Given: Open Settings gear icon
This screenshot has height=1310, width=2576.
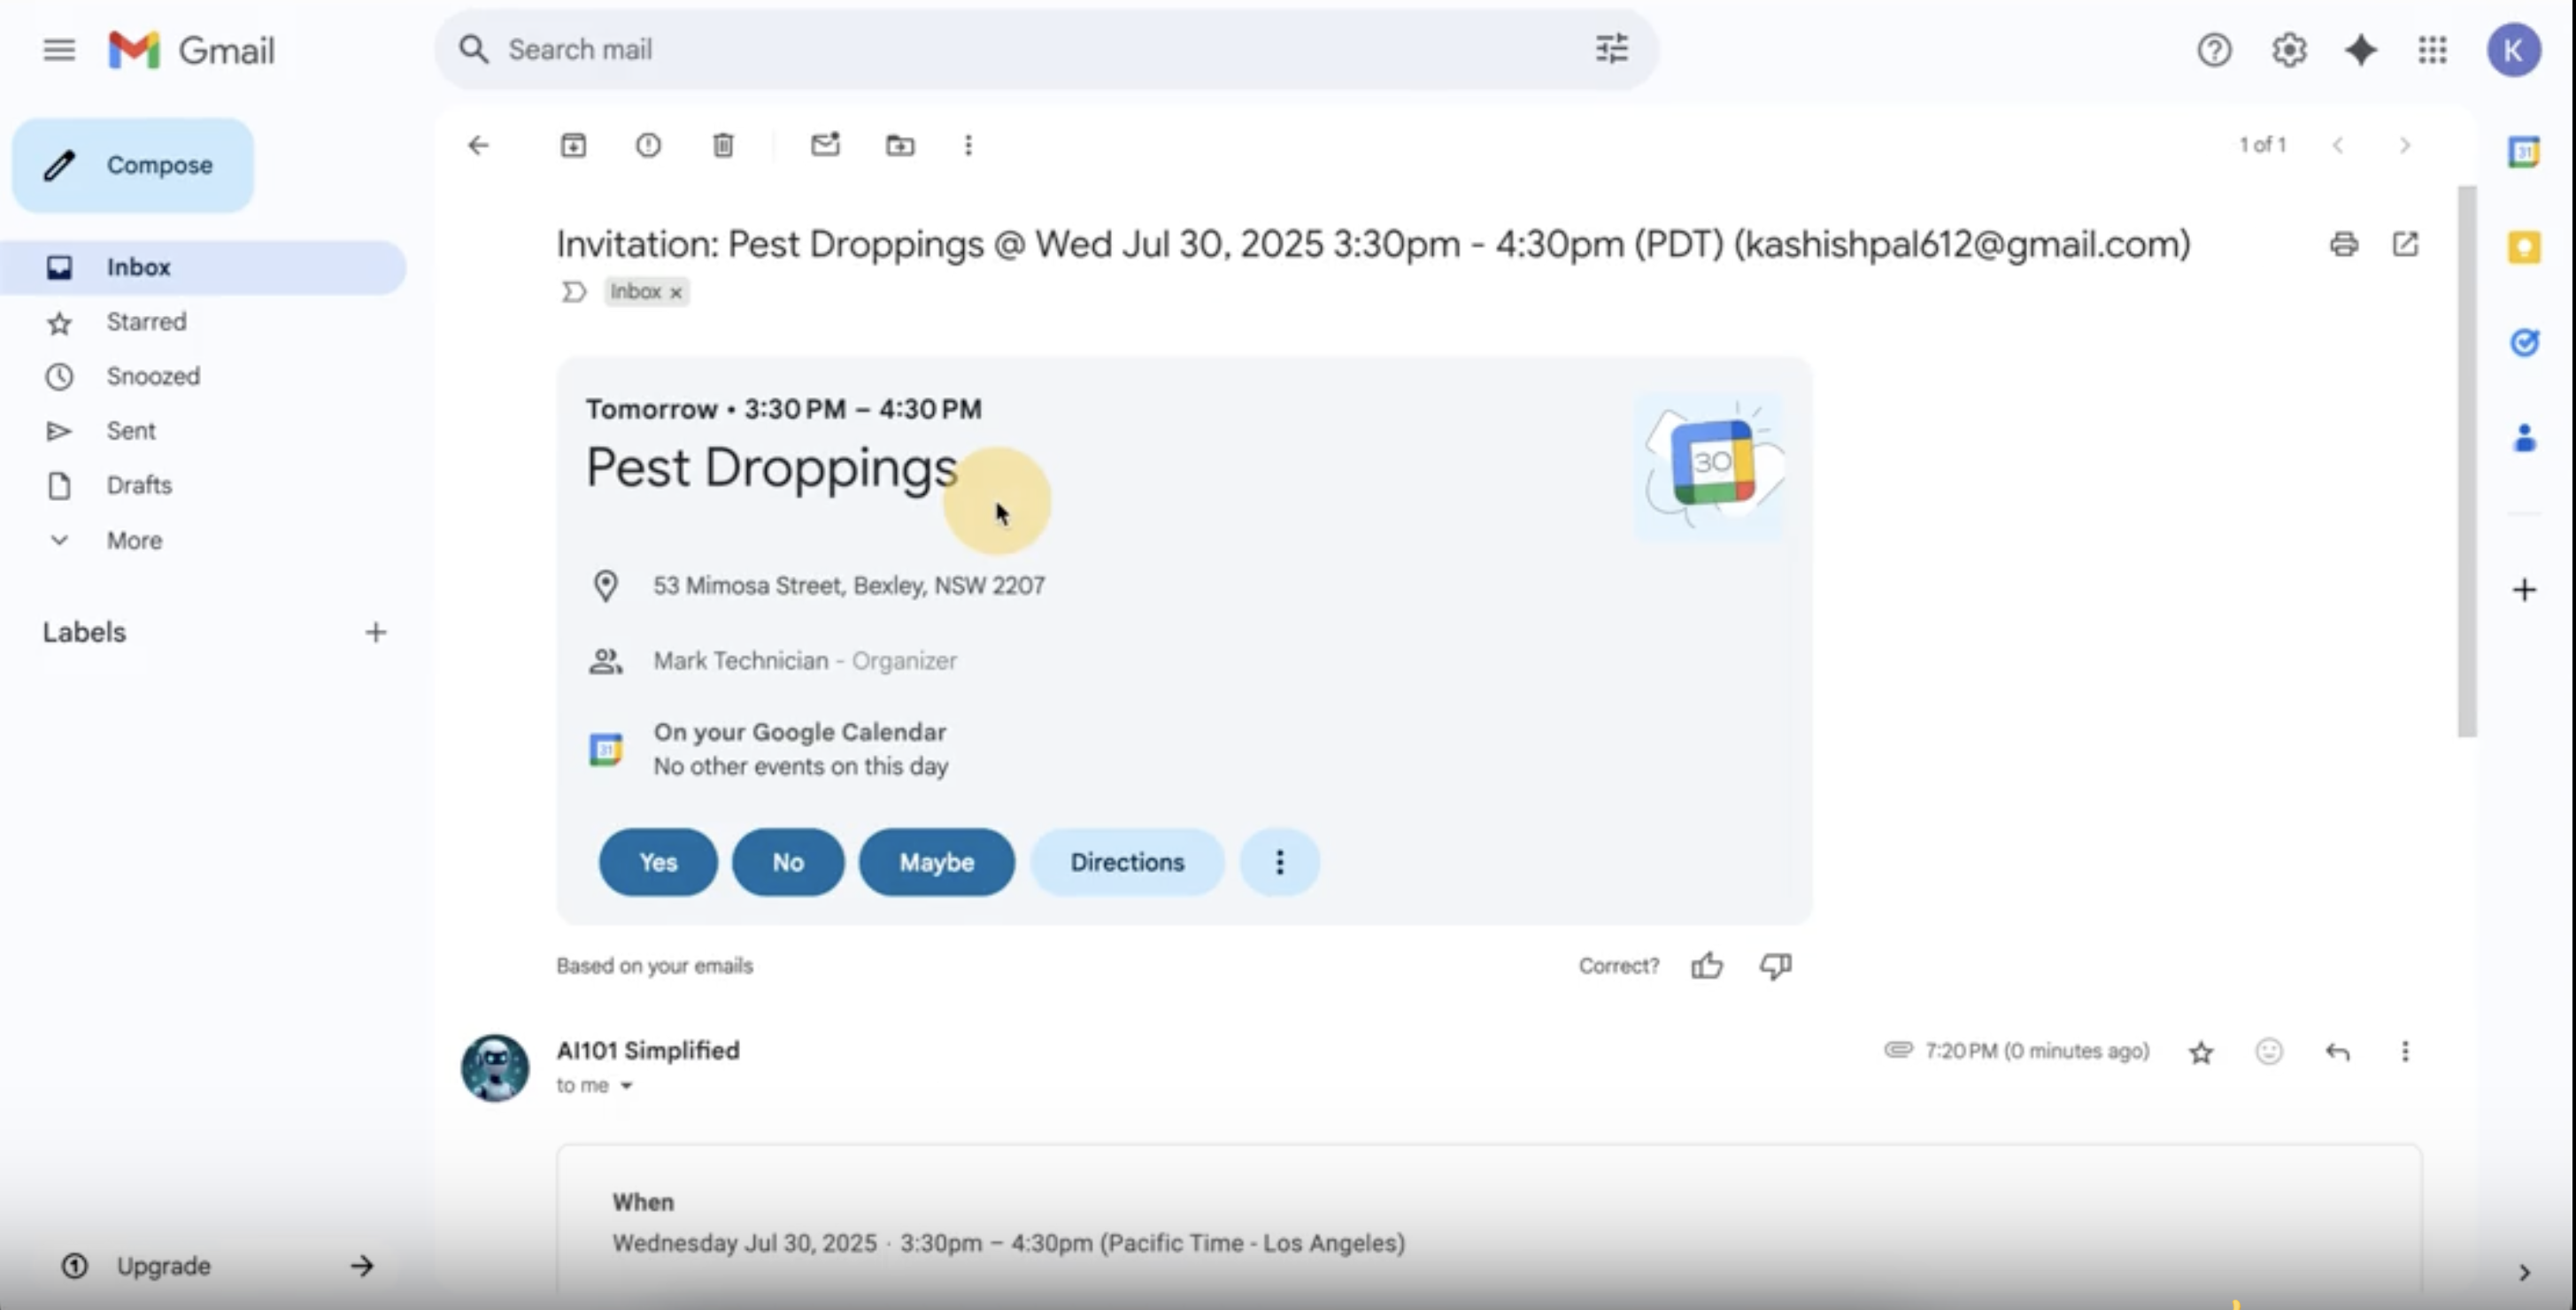Looking at the screenshot, I should pyautogui.click(x=2289, y=50).
